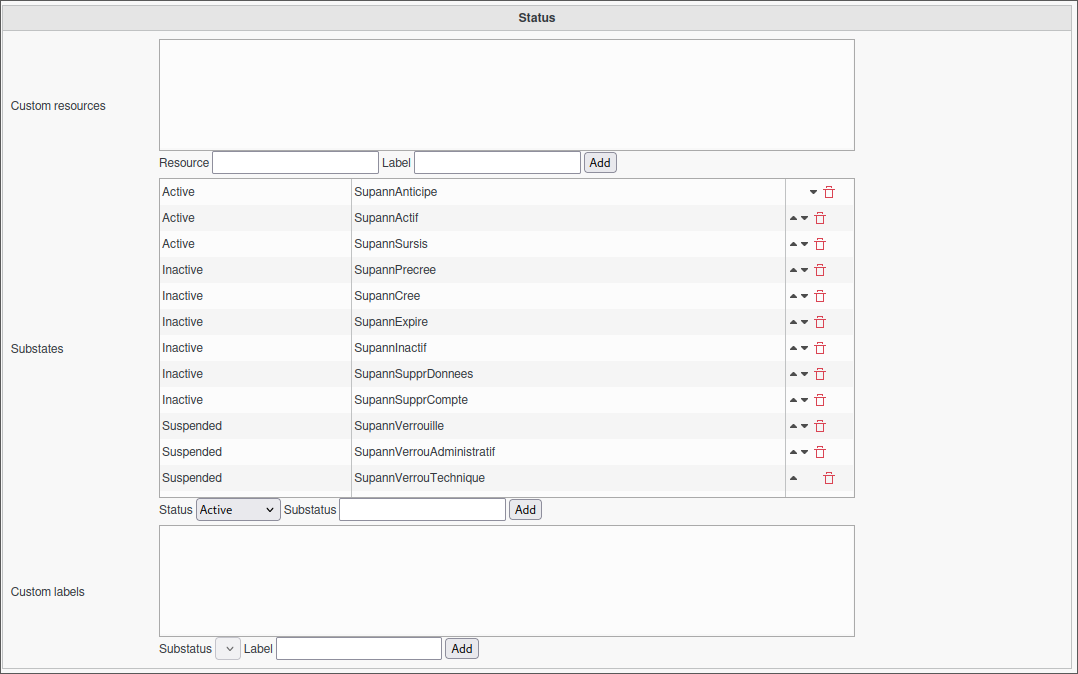Select the SupannVerrouAdministratif cell
The height and width of the screenshot is (674, 1078).
coord(568,452)
